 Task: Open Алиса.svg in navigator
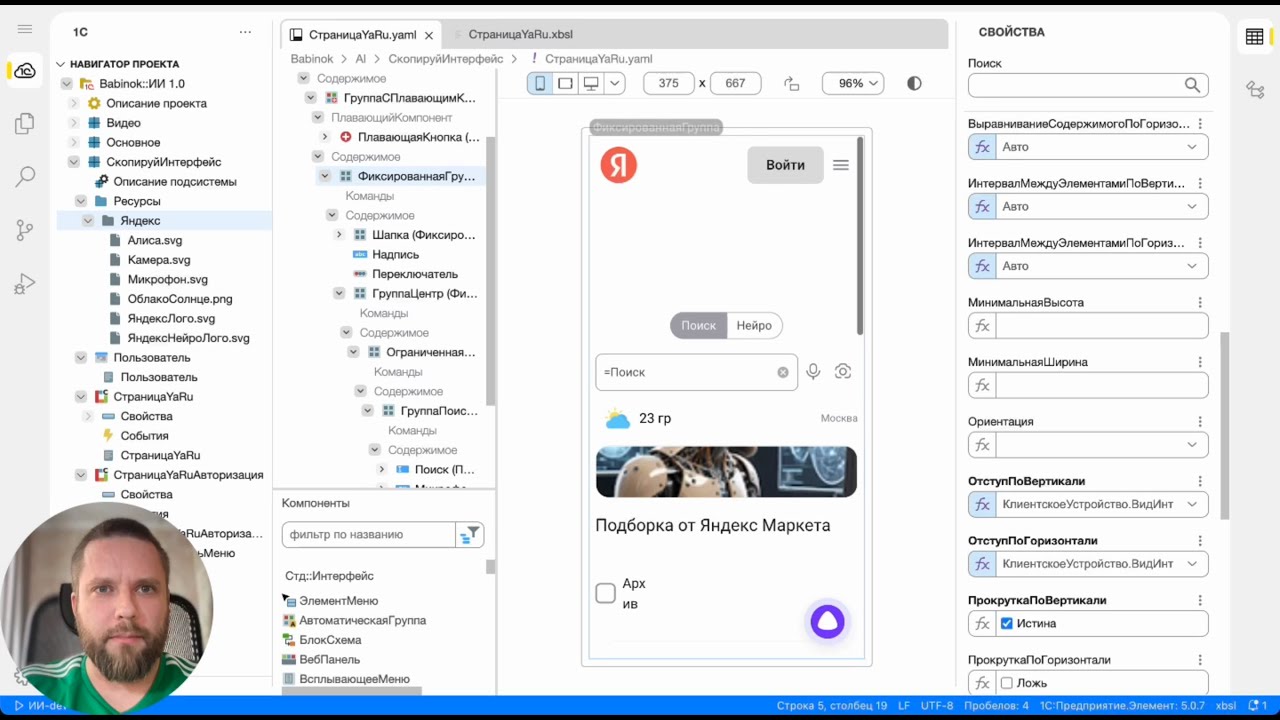click(155, 241)
